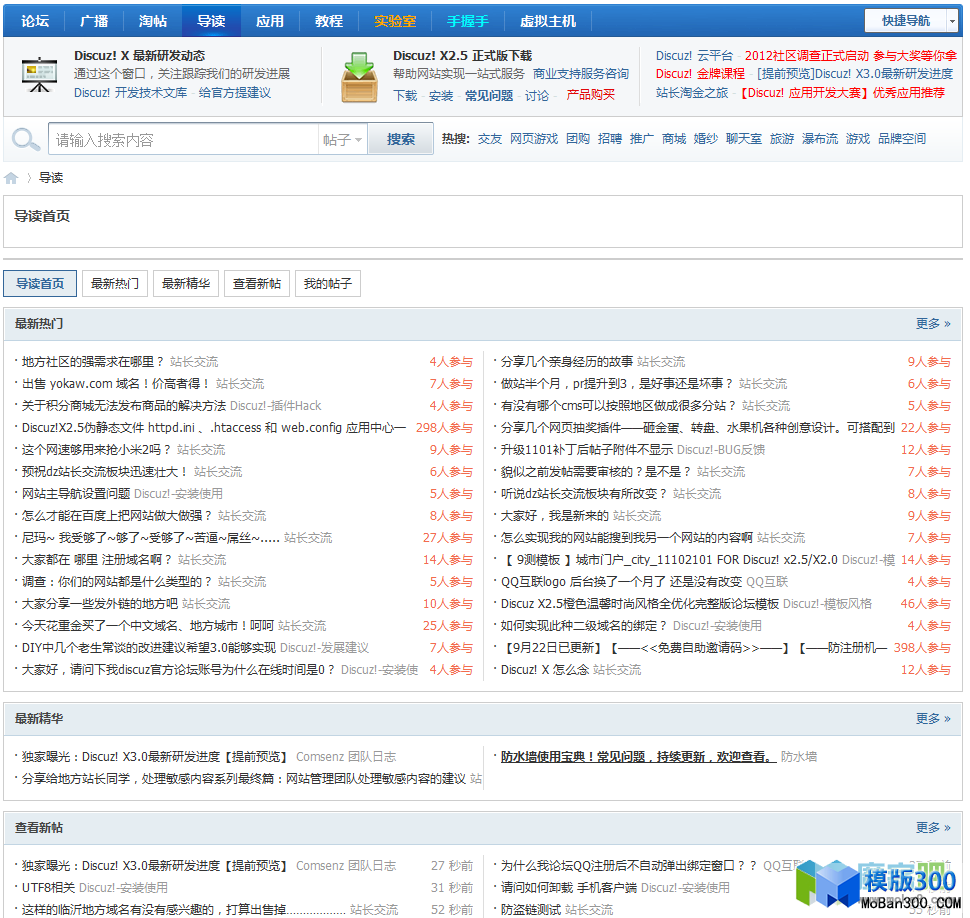Click Comsenz 团队日志 forum link in 最新精华
The image size is (970, 918).
click(346, 757)
